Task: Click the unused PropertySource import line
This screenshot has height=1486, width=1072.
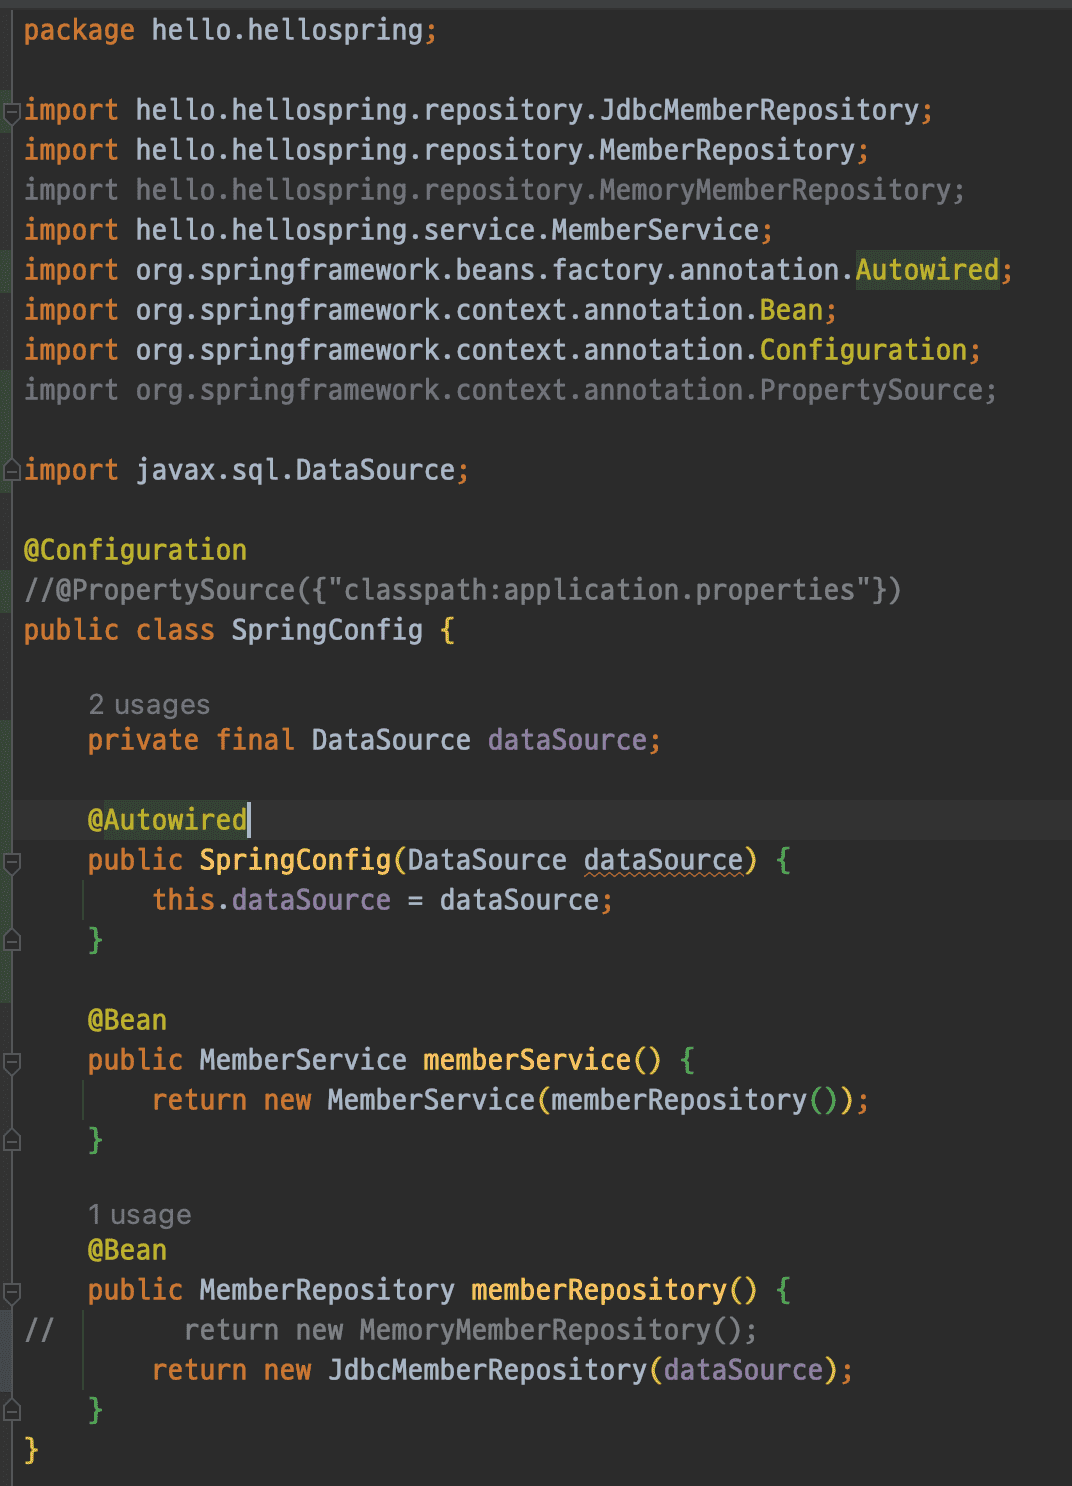Action: point(510,390)
